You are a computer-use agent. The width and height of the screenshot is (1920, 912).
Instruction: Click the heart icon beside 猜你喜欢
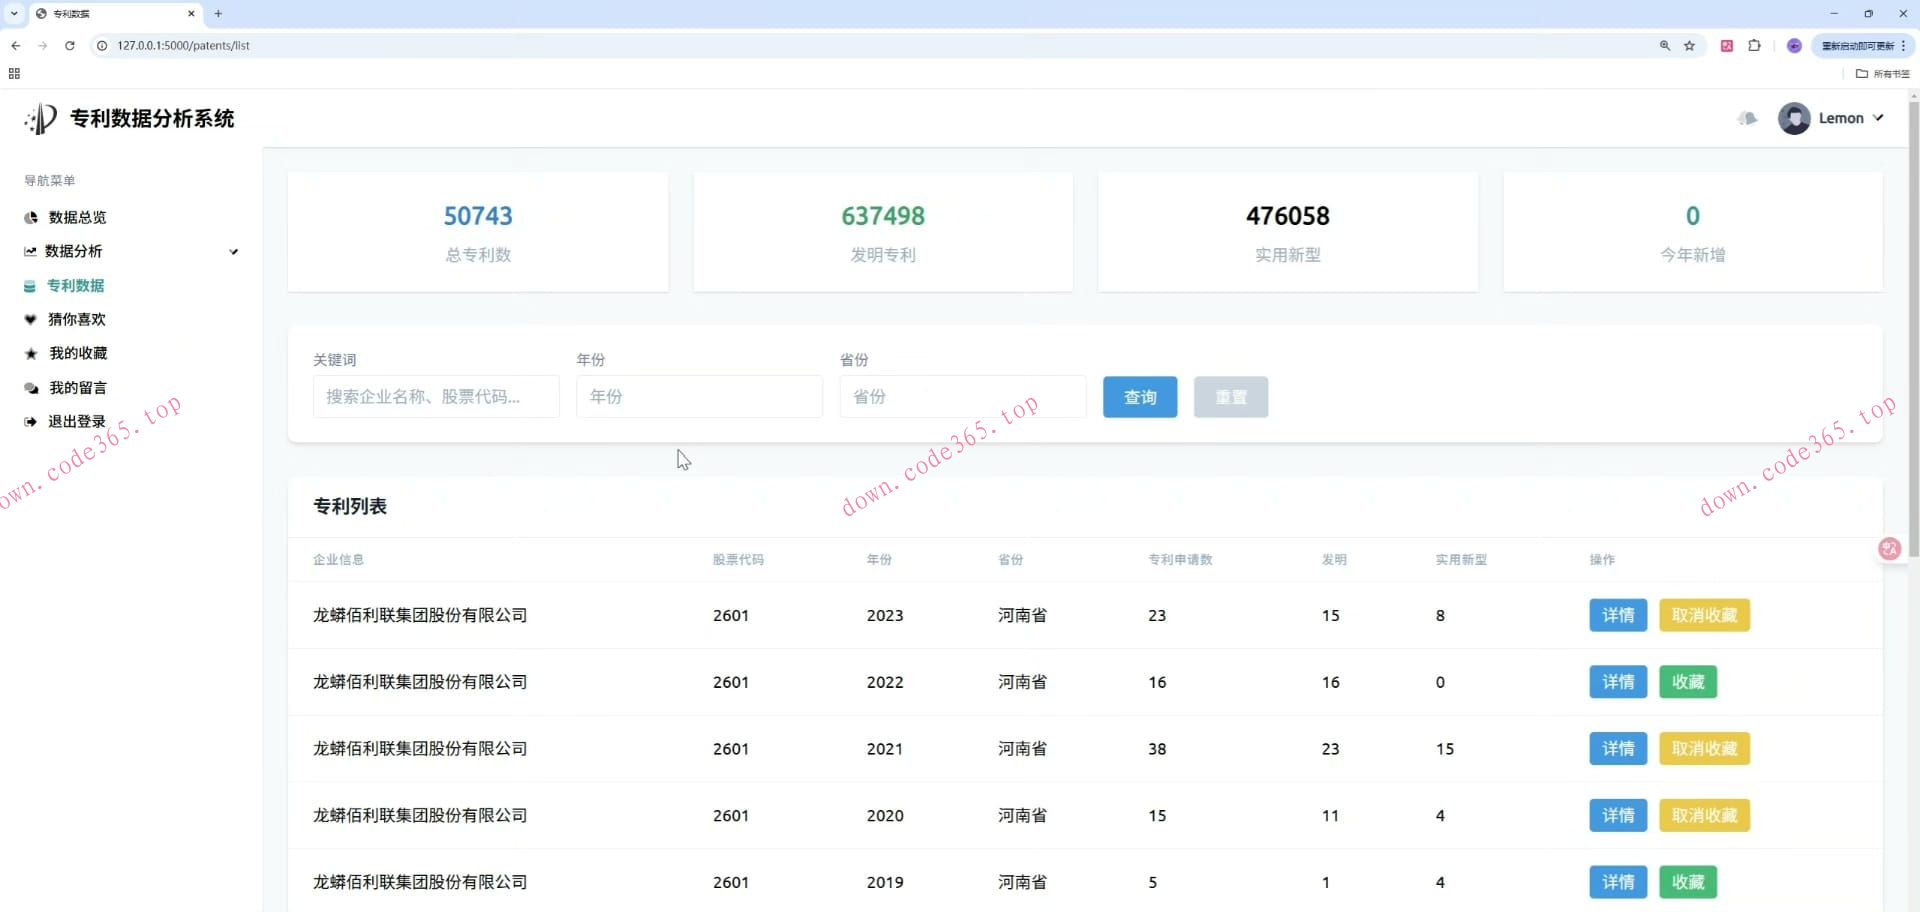point(31,320)
